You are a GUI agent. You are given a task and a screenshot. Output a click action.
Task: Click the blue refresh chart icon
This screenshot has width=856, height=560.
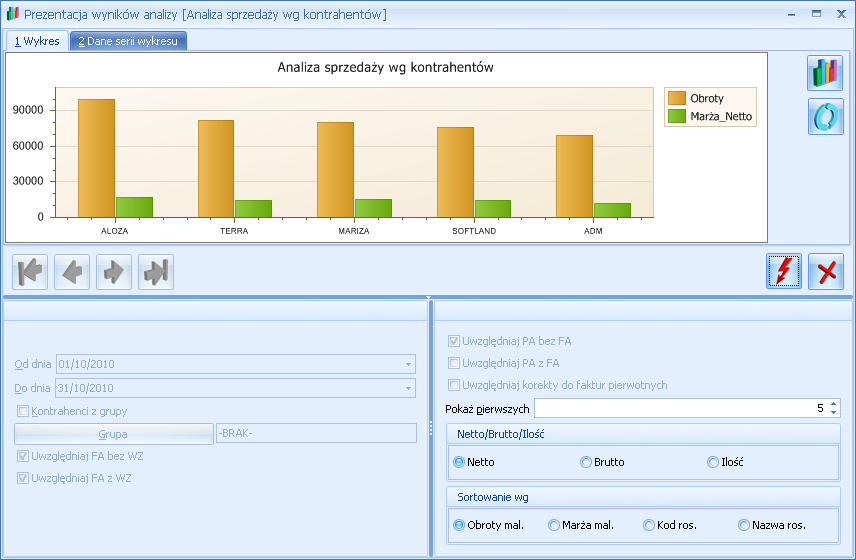click(x=825, y=116)
